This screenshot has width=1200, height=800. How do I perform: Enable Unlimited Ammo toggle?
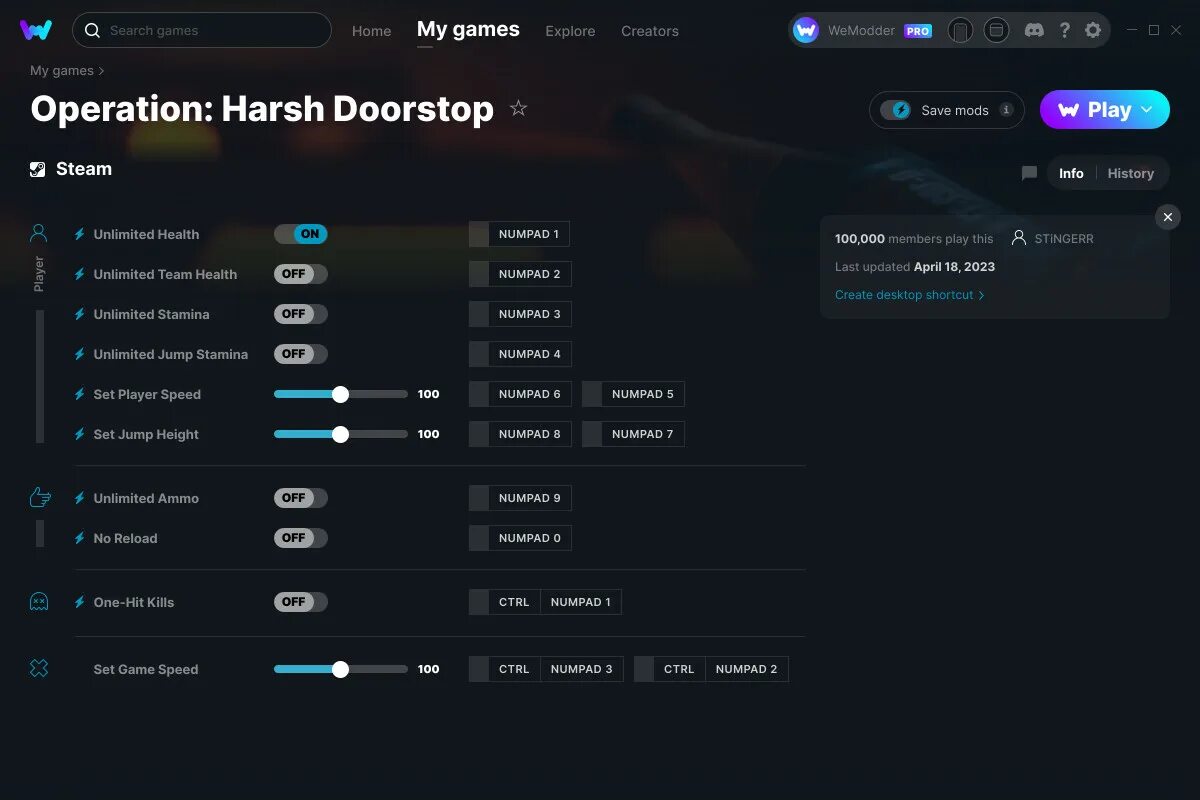[x=301, y=498]
